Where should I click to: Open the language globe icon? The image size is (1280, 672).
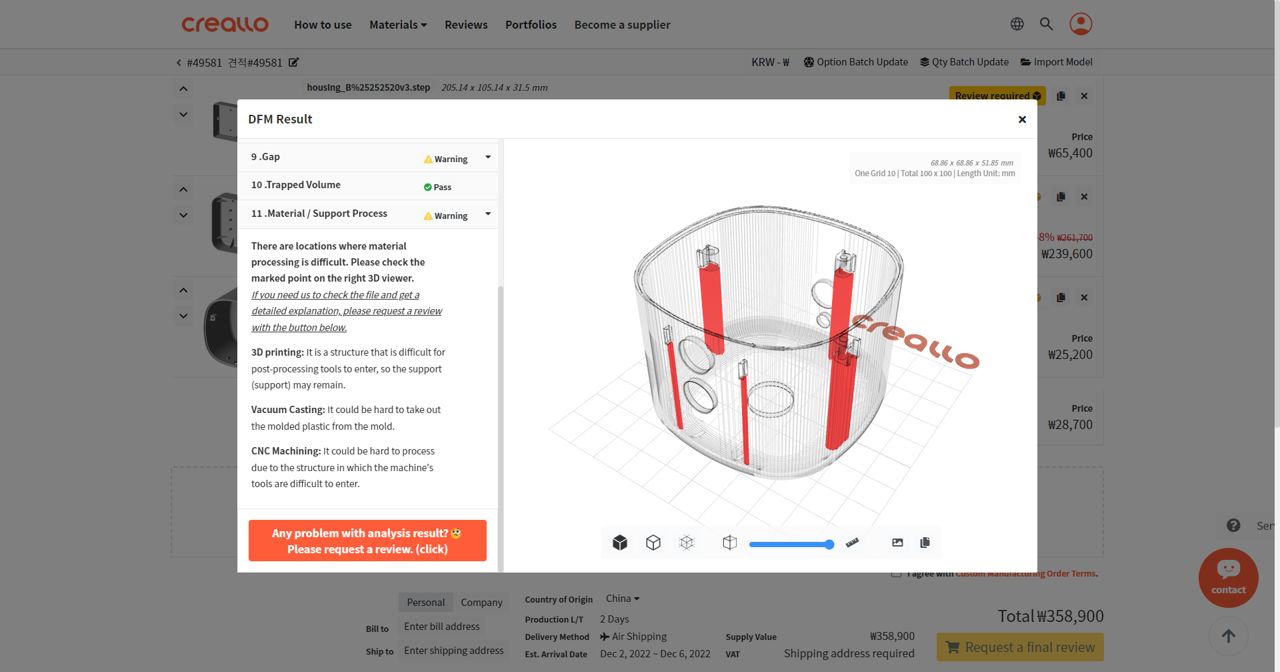point(1017,24)
